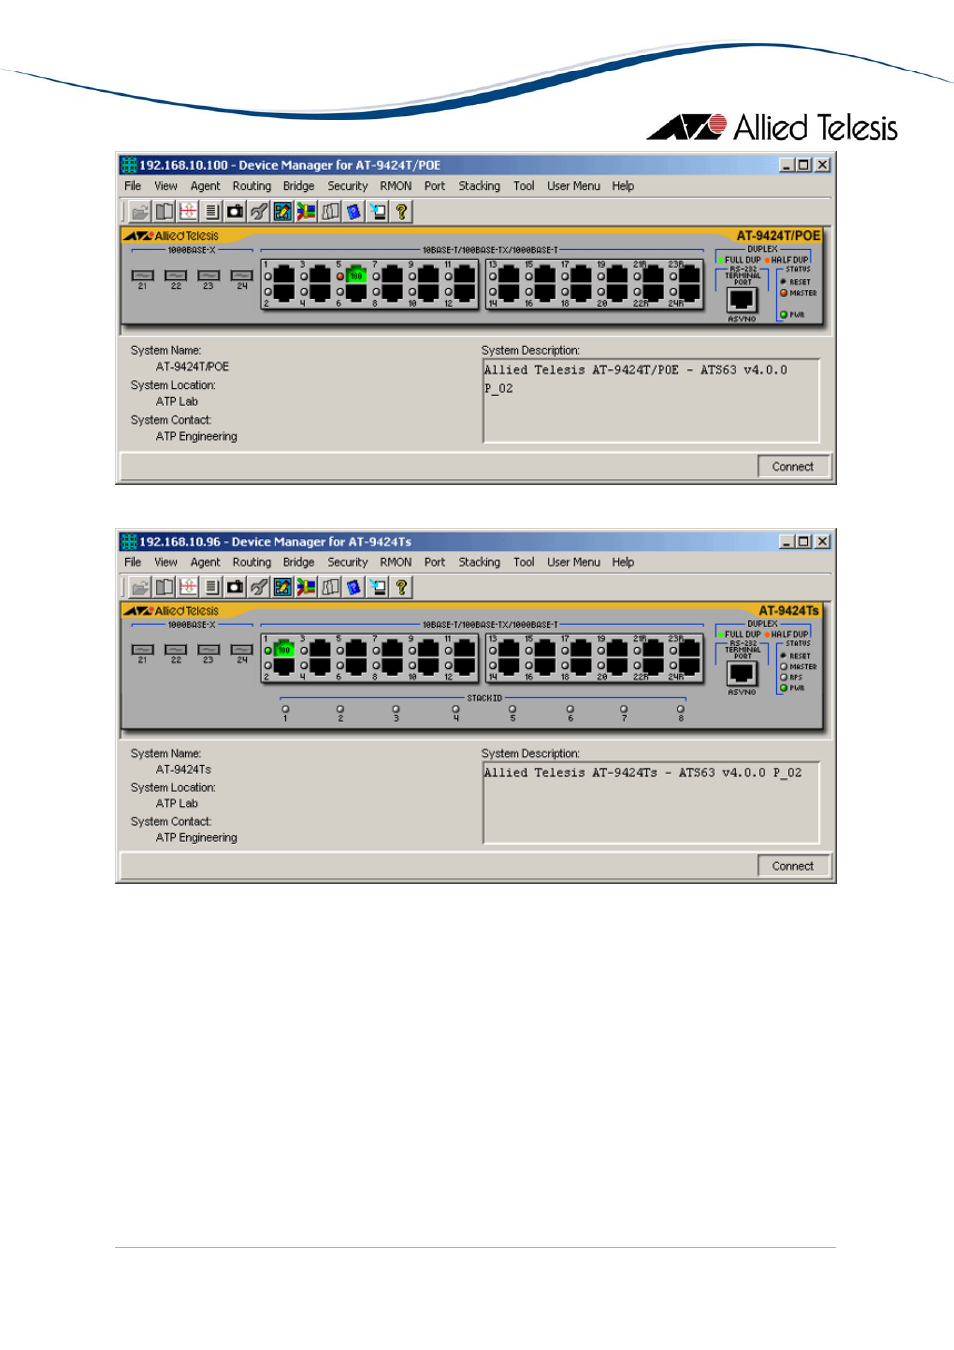The width and height of the screenshot is (954, 1350).
Task: Select port 24R on the AT-9424Ts switch
Action: [689, 666]
